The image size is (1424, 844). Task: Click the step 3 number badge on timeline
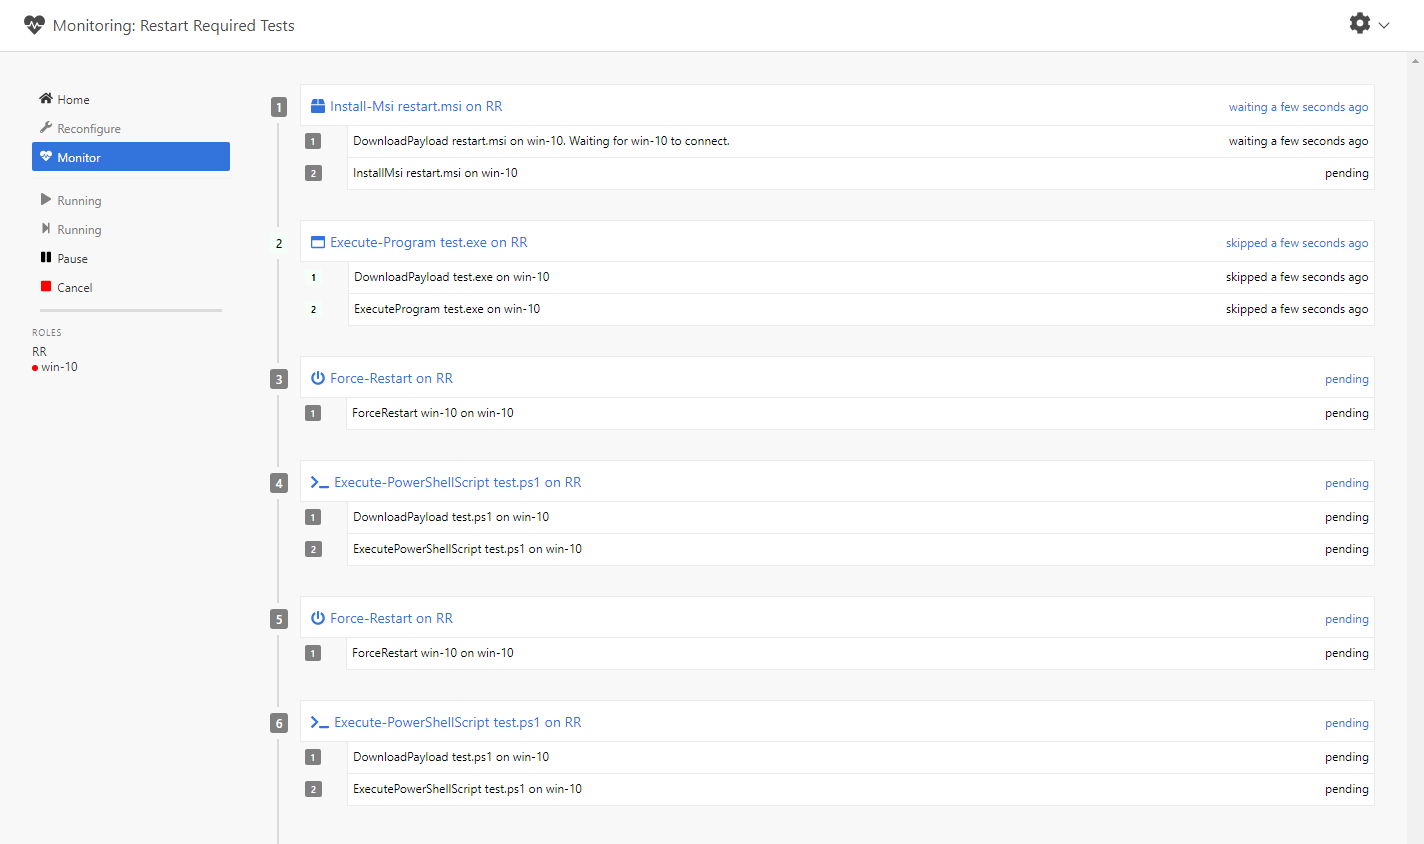[279, 379]
